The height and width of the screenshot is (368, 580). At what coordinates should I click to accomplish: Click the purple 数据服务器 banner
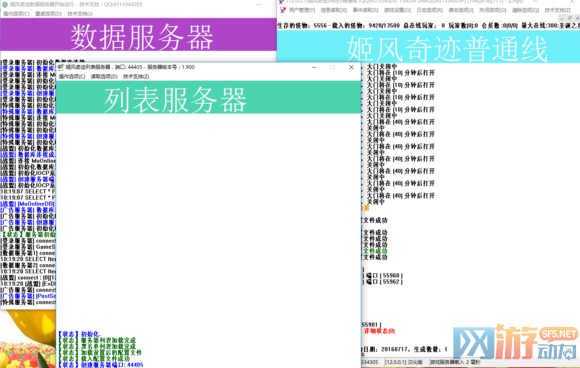138,34
